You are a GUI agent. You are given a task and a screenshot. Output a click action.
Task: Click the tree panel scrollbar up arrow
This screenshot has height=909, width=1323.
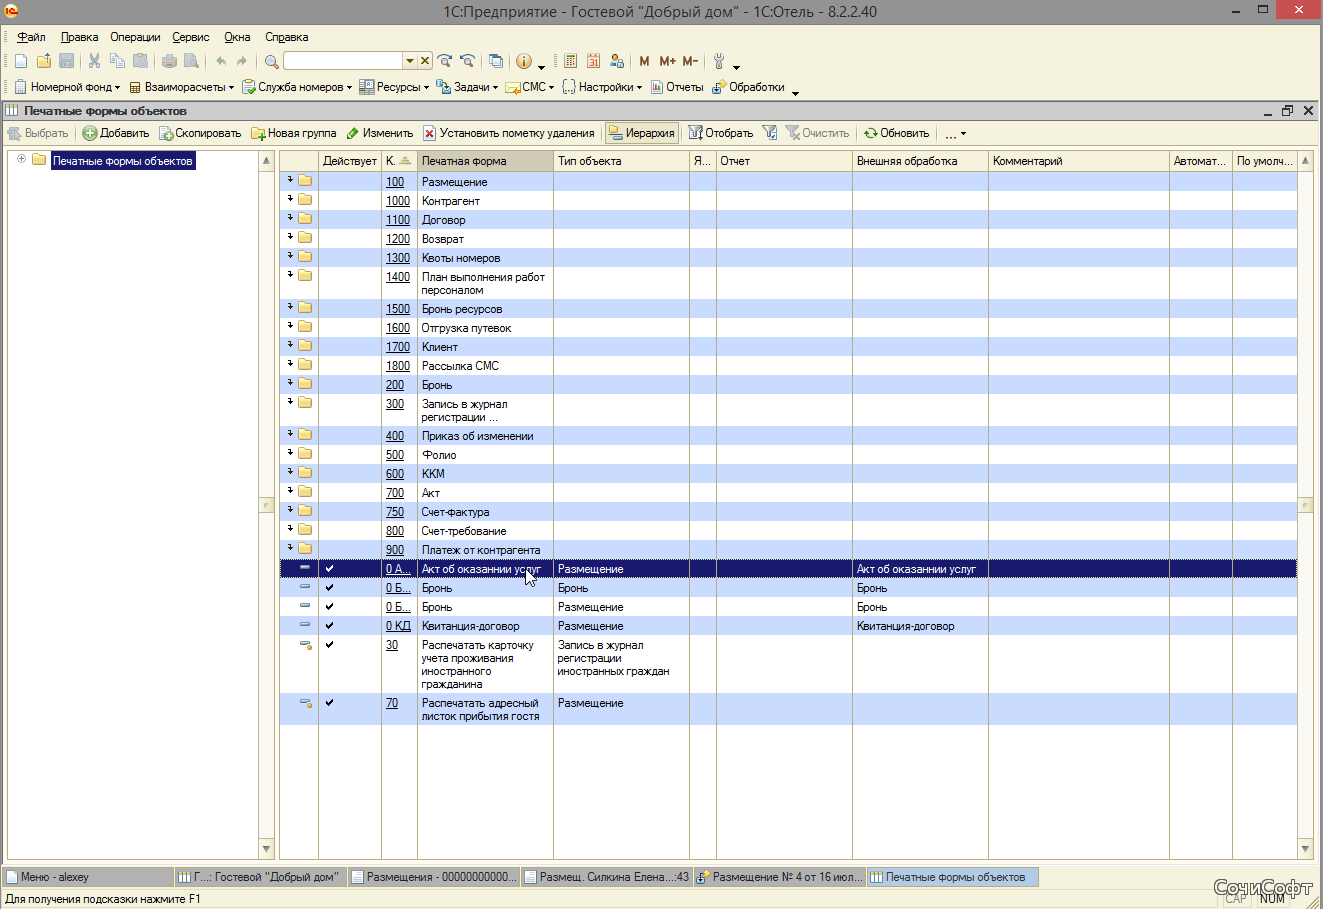(266, 160)
